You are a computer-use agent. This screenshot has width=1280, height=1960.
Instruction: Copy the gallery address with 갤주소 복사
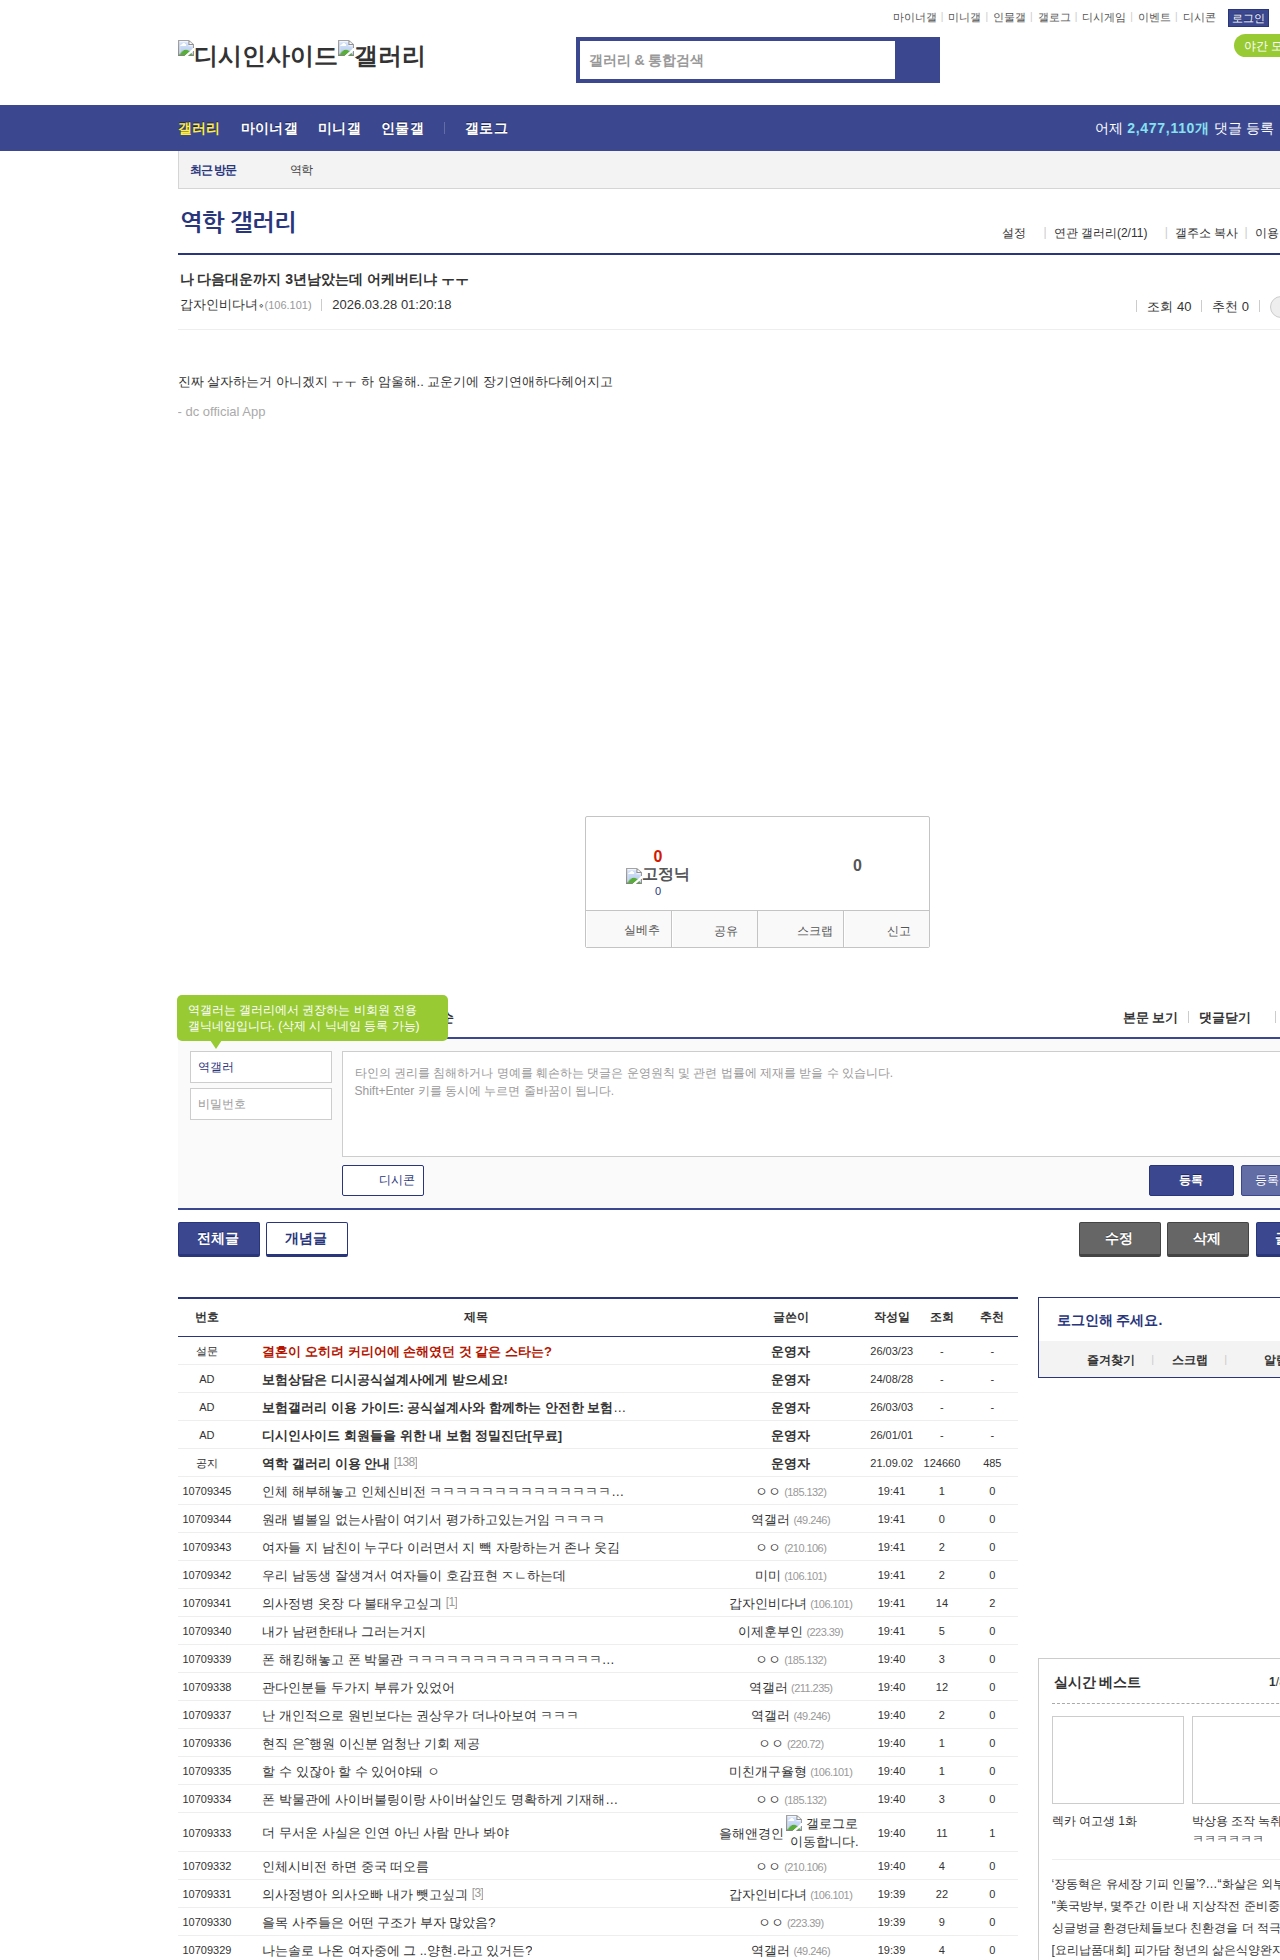1206,233
